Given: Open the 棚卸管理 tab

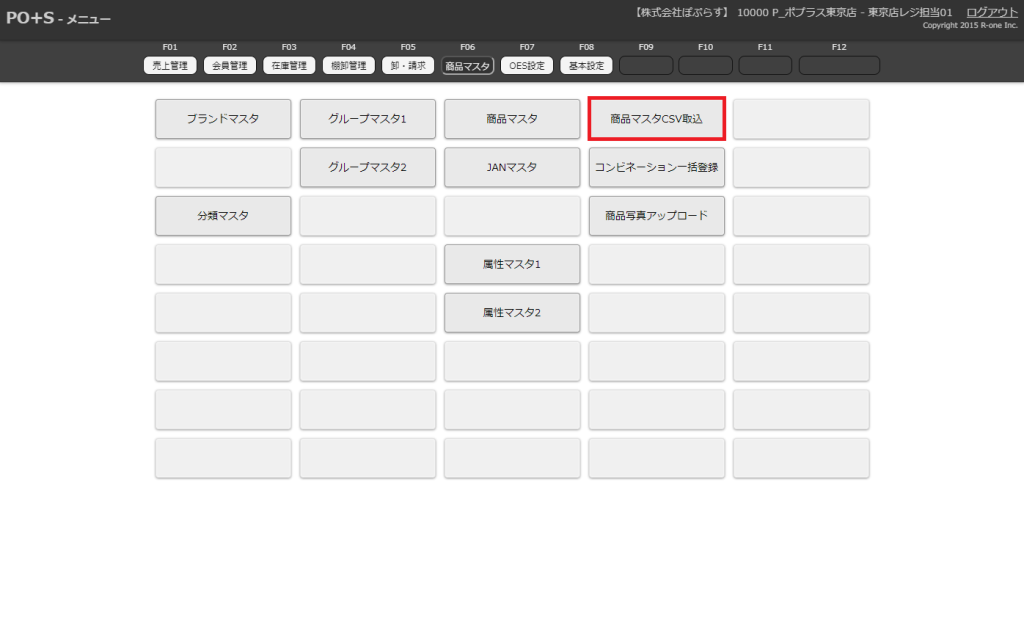Looking at the screenshot, I should click(349, 66).
